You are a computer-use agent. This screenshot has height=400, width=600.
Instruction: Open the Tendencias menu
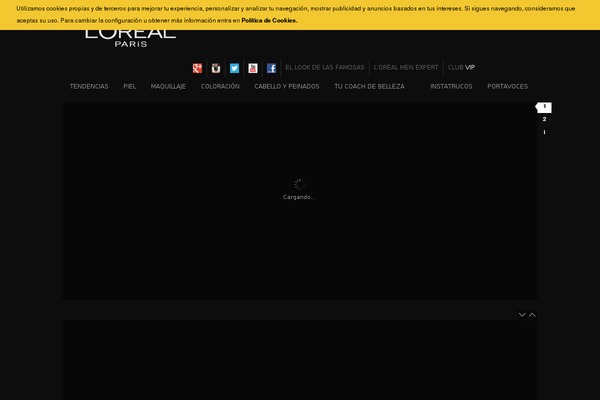[x=89, y=87]
